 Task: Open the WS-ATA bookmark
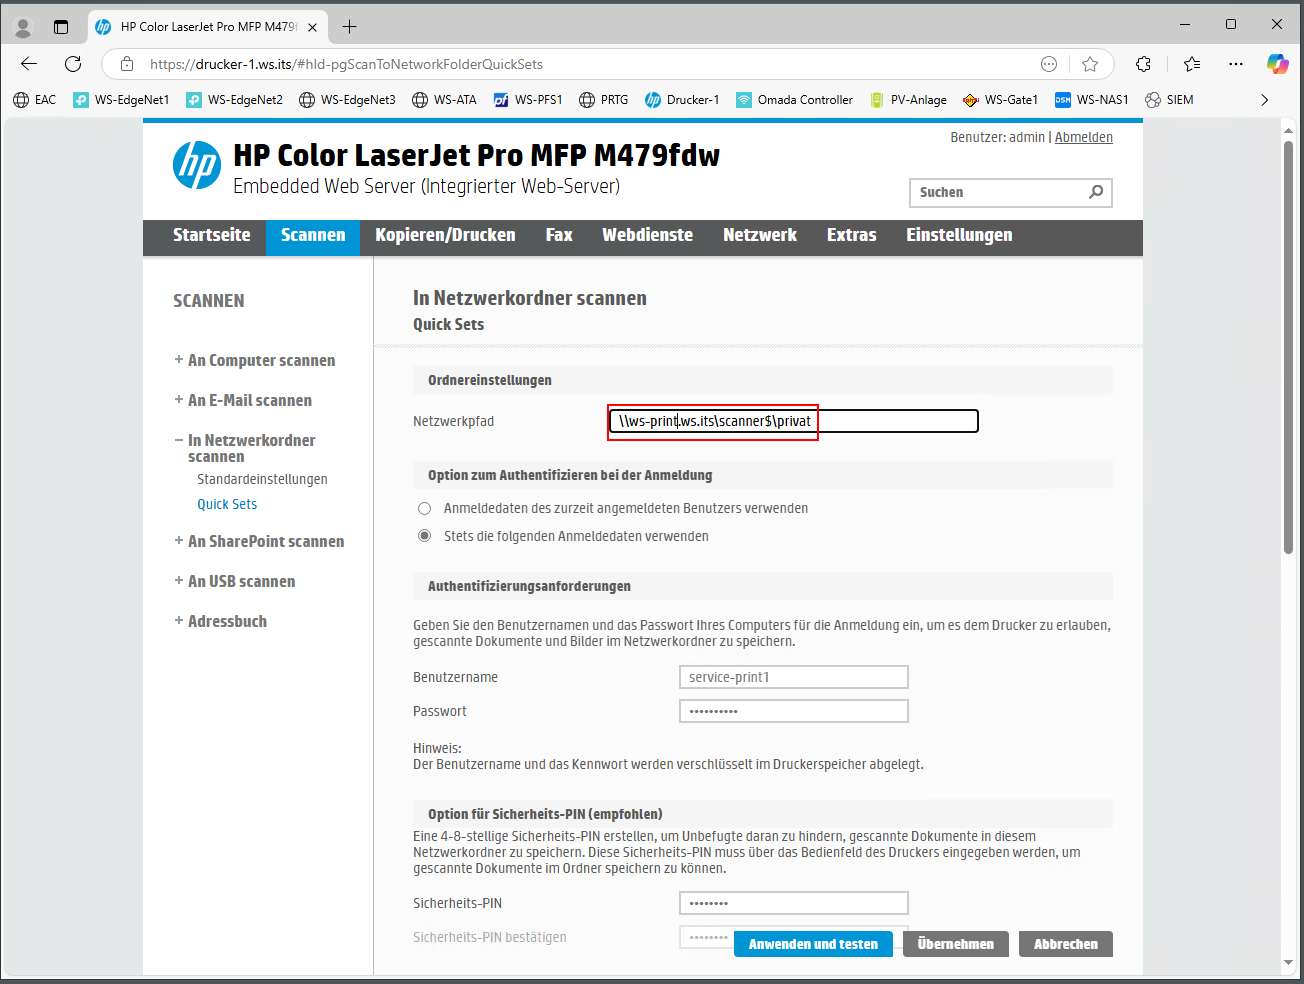(x=444, y=100)
